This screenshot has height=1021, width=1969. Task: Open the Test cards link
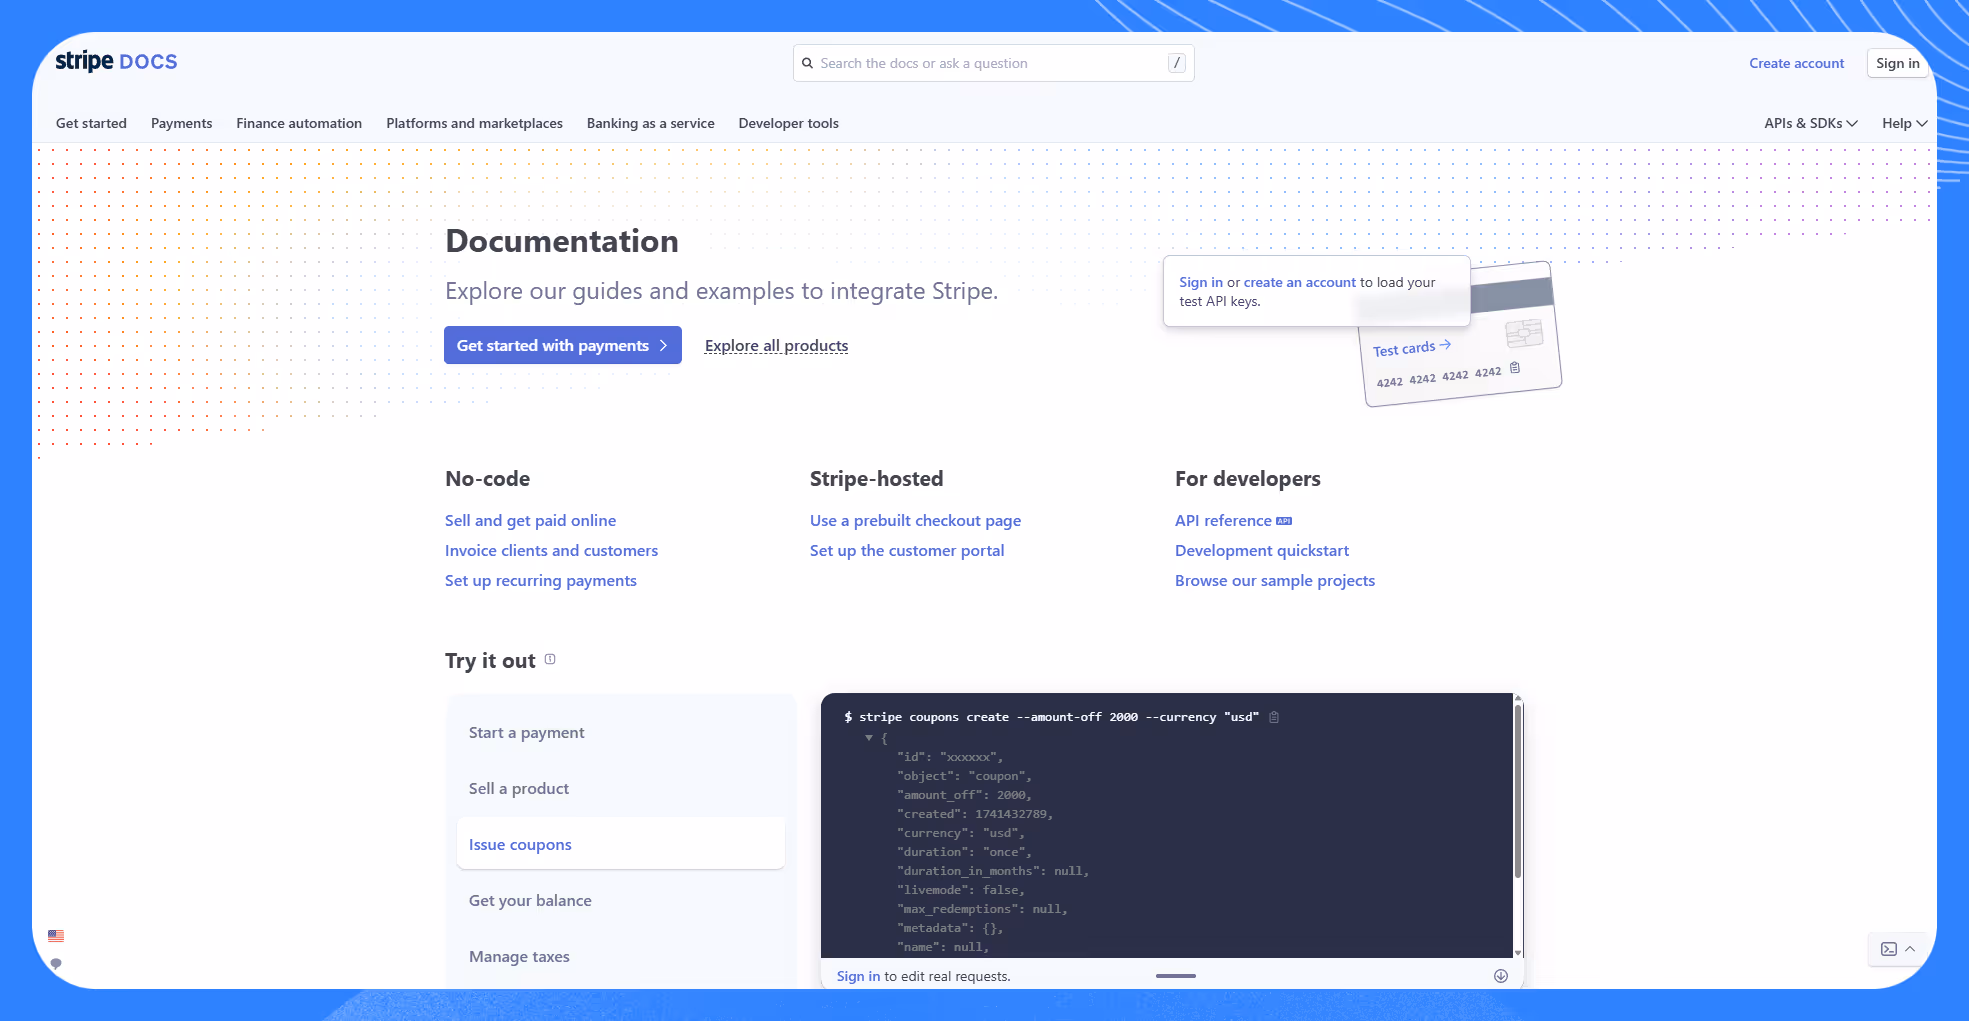point(1411,348)
